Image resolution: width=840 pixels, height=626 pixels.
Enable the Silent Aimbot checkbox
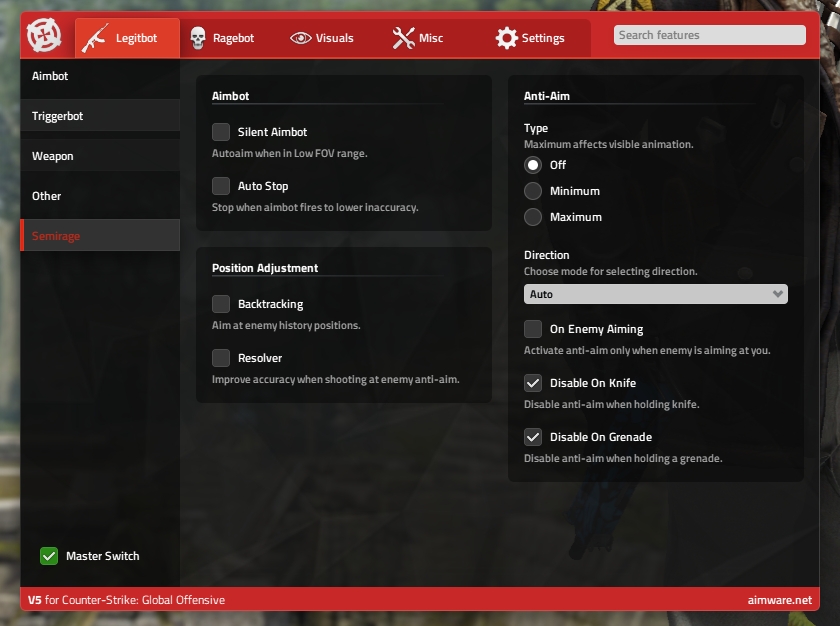click(x=221, y=132)
